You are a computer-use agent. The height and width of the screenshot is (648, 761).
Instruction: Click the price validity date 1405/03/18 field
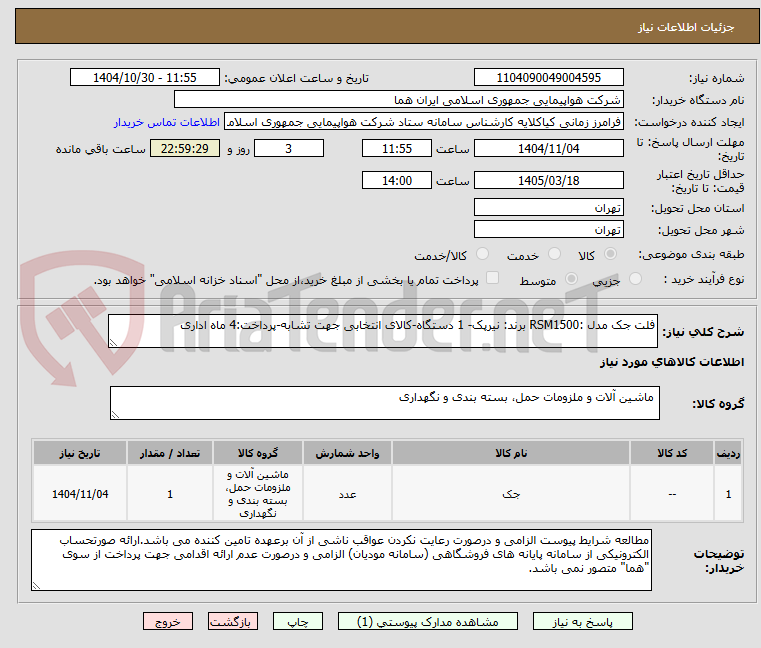[x=548, y=181]
